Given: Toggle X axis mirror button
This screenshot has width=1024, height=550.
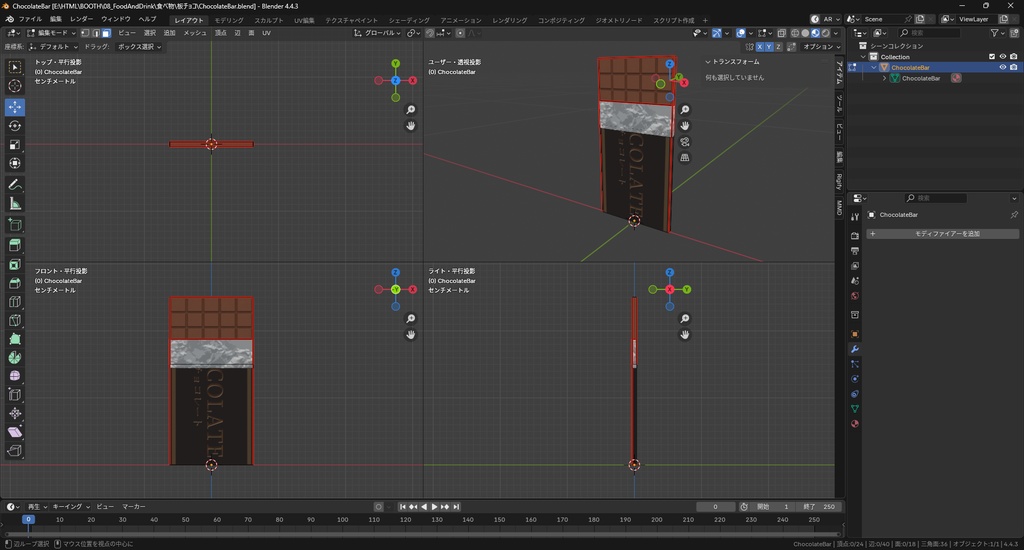Looking at the screenshot, I should point(762,46).
